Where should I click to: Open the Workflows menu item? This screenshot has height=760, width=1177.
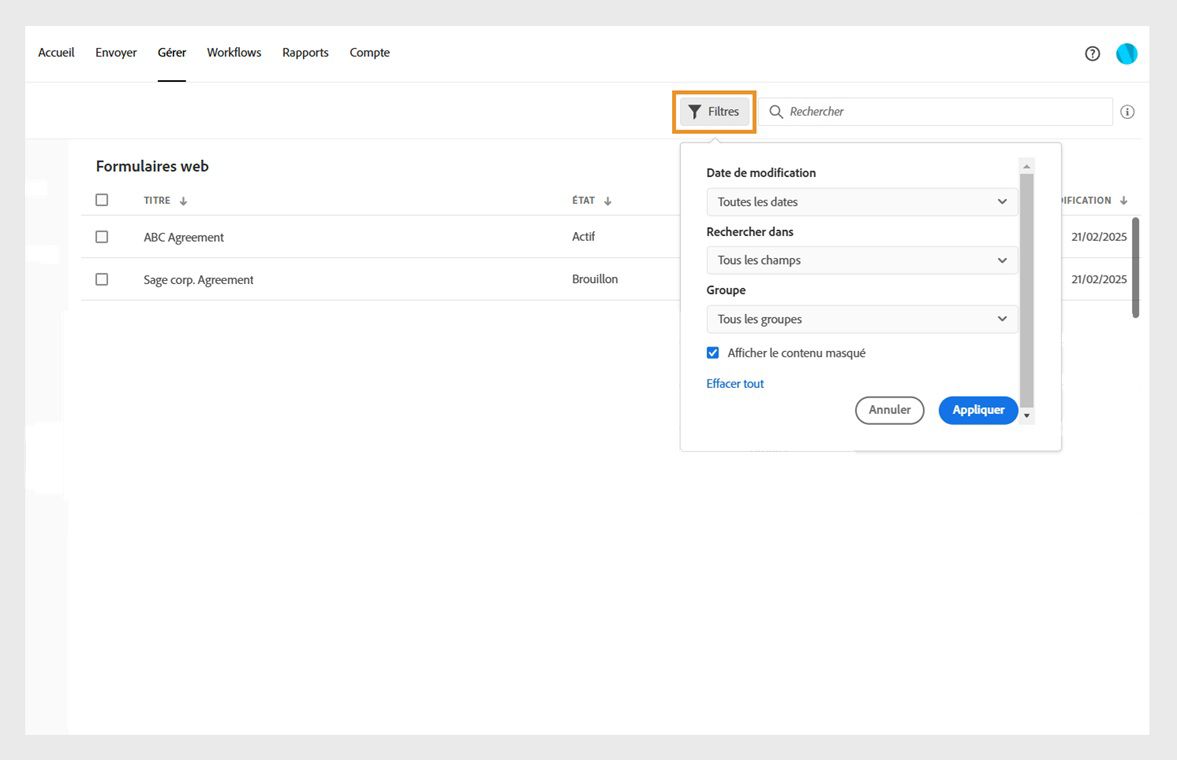[x=233, y=52]
